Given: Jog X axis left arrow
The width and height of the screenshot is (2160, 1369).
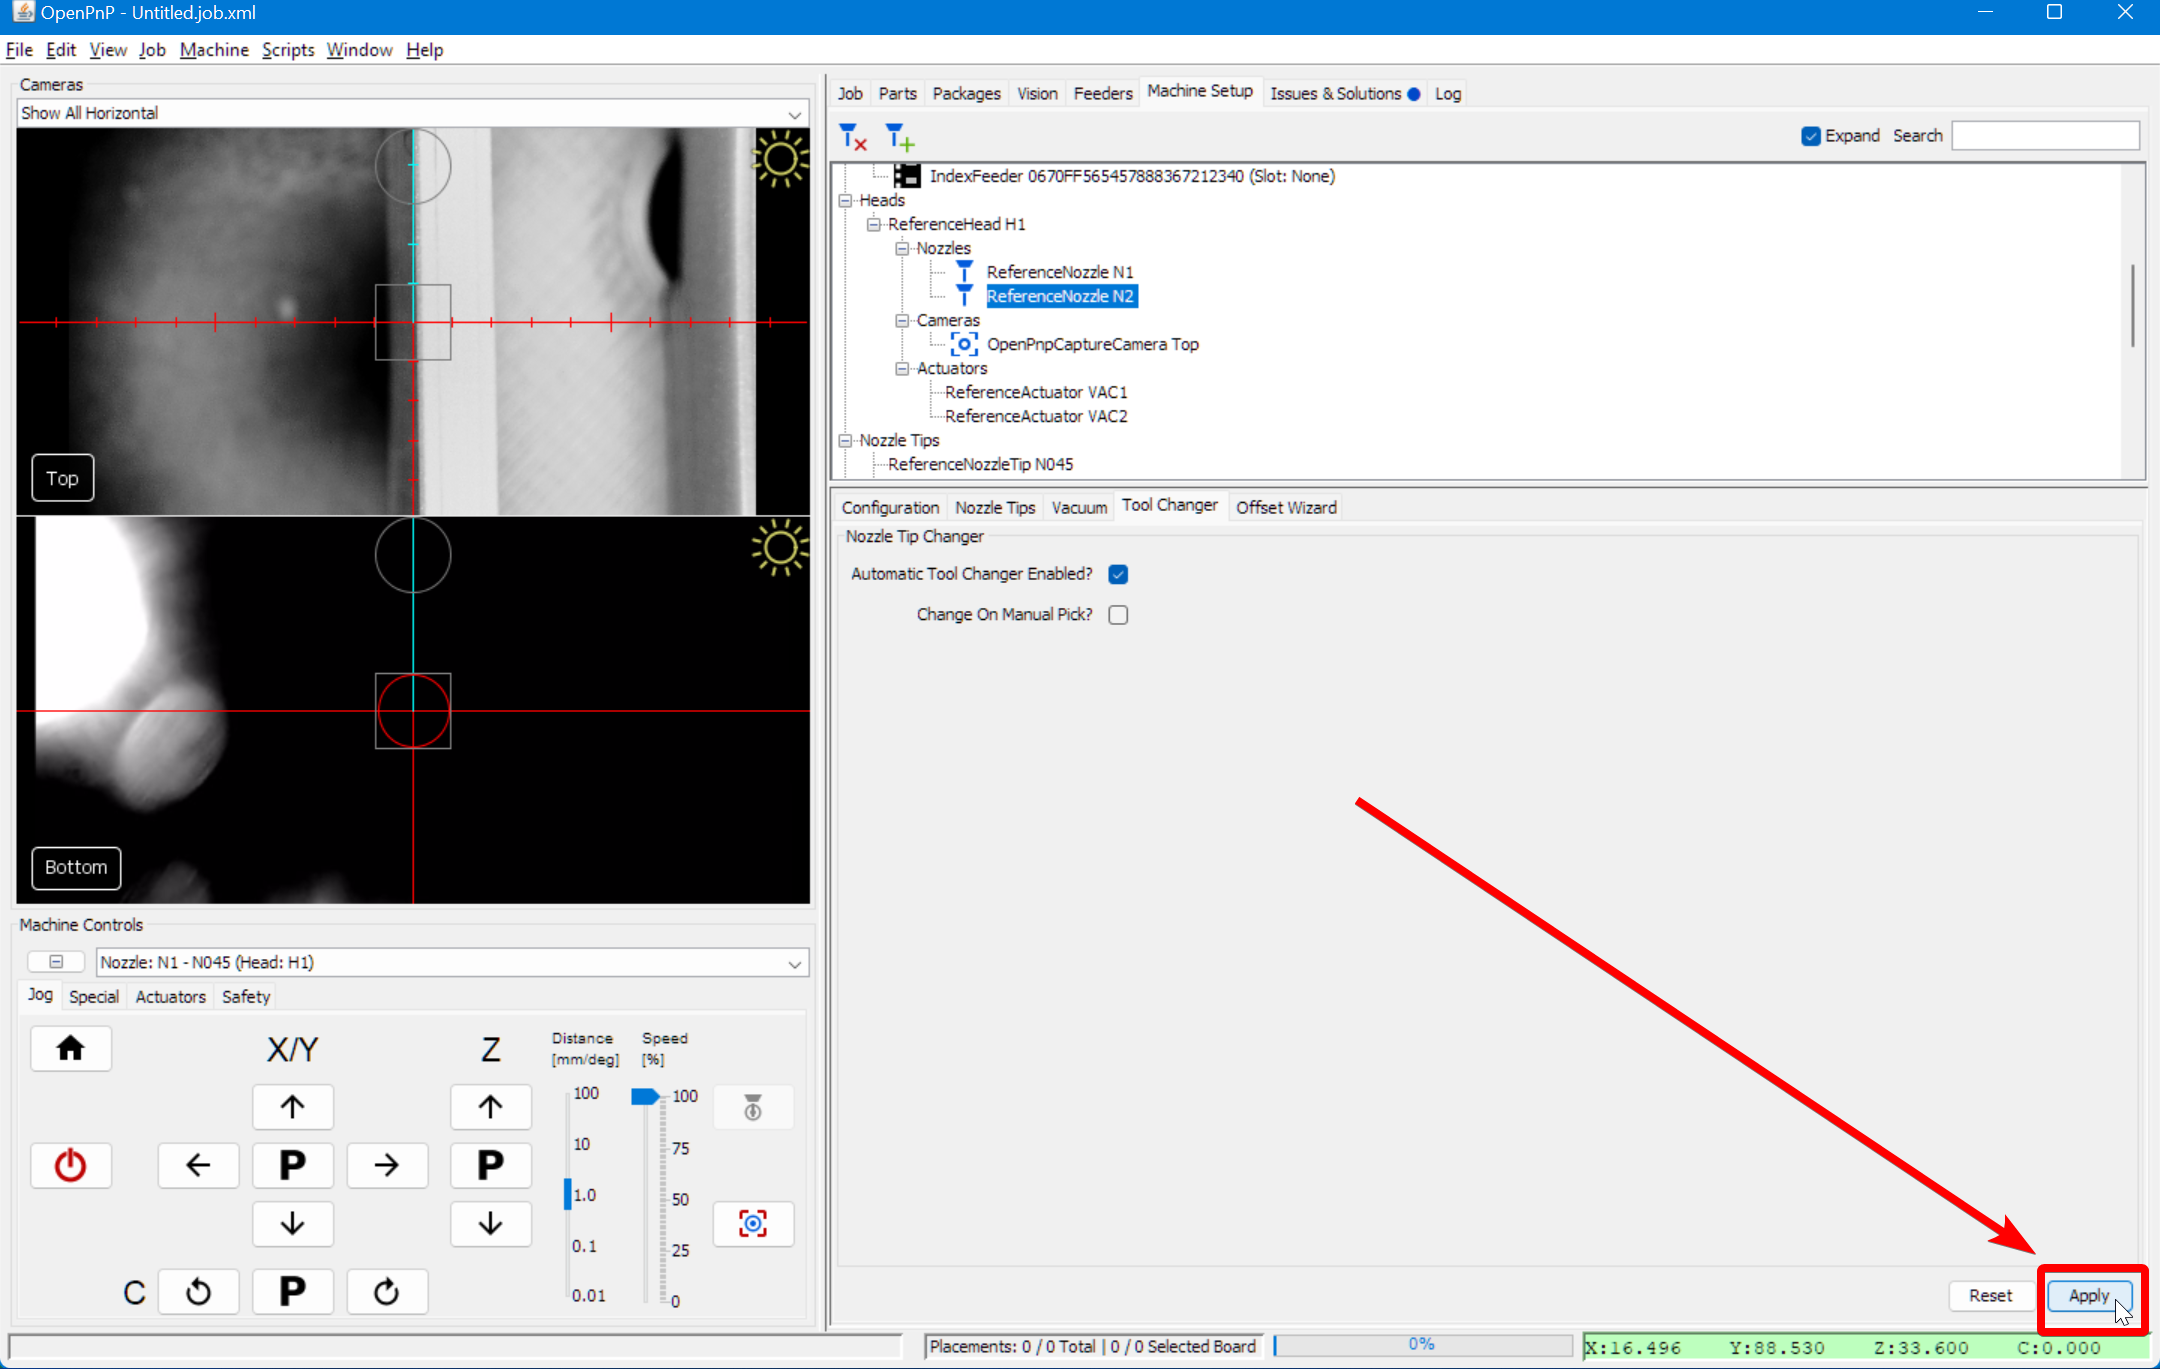Looking at the screenshot, I should coord(198,1165).
